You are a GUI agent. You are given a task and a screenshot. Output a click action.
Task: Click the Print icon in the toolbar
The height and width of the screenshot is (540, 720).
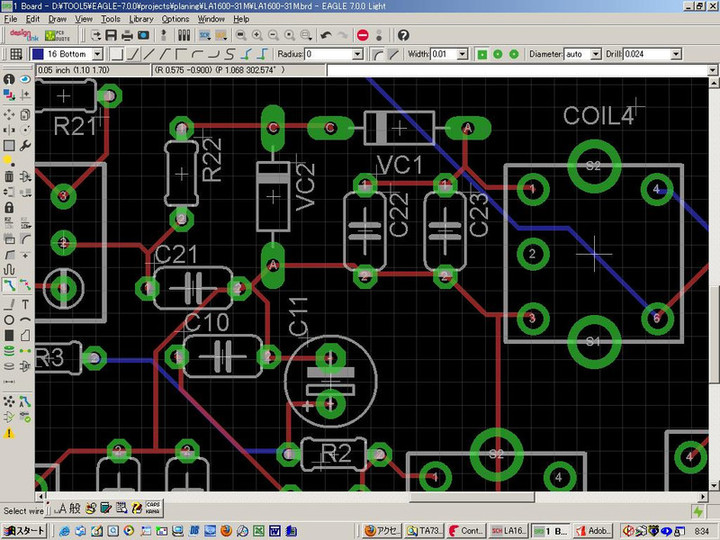click(x=127, y=35)
